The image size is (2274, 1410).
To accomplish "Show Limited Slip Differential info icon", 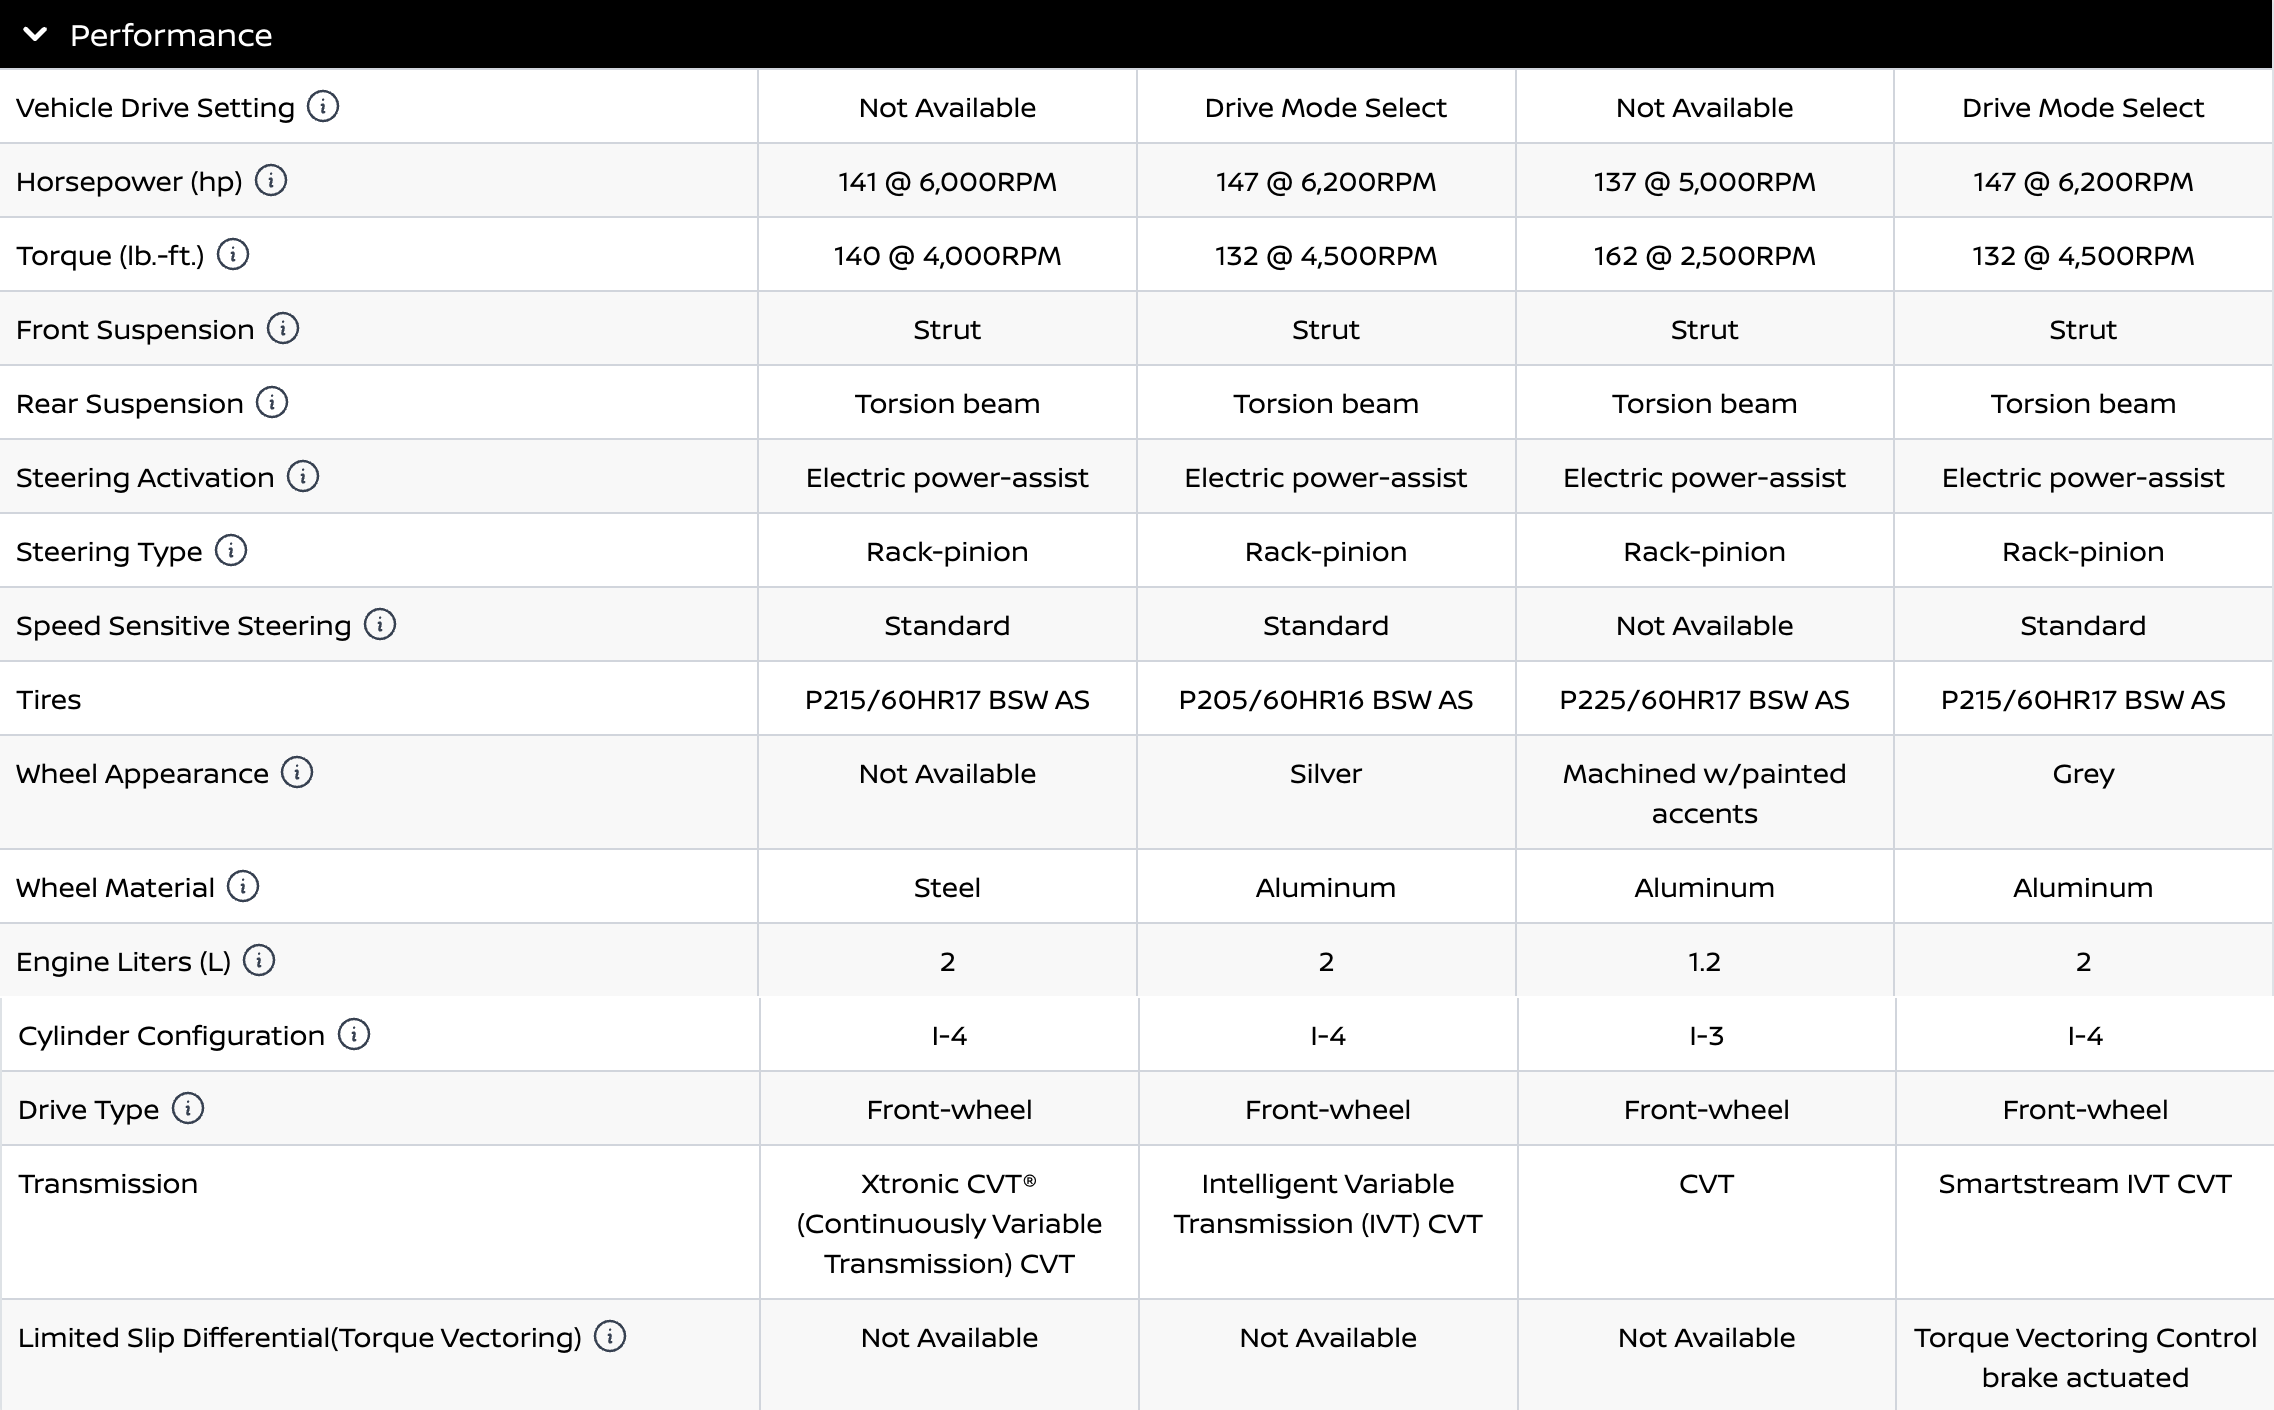I will (610, 1336).
